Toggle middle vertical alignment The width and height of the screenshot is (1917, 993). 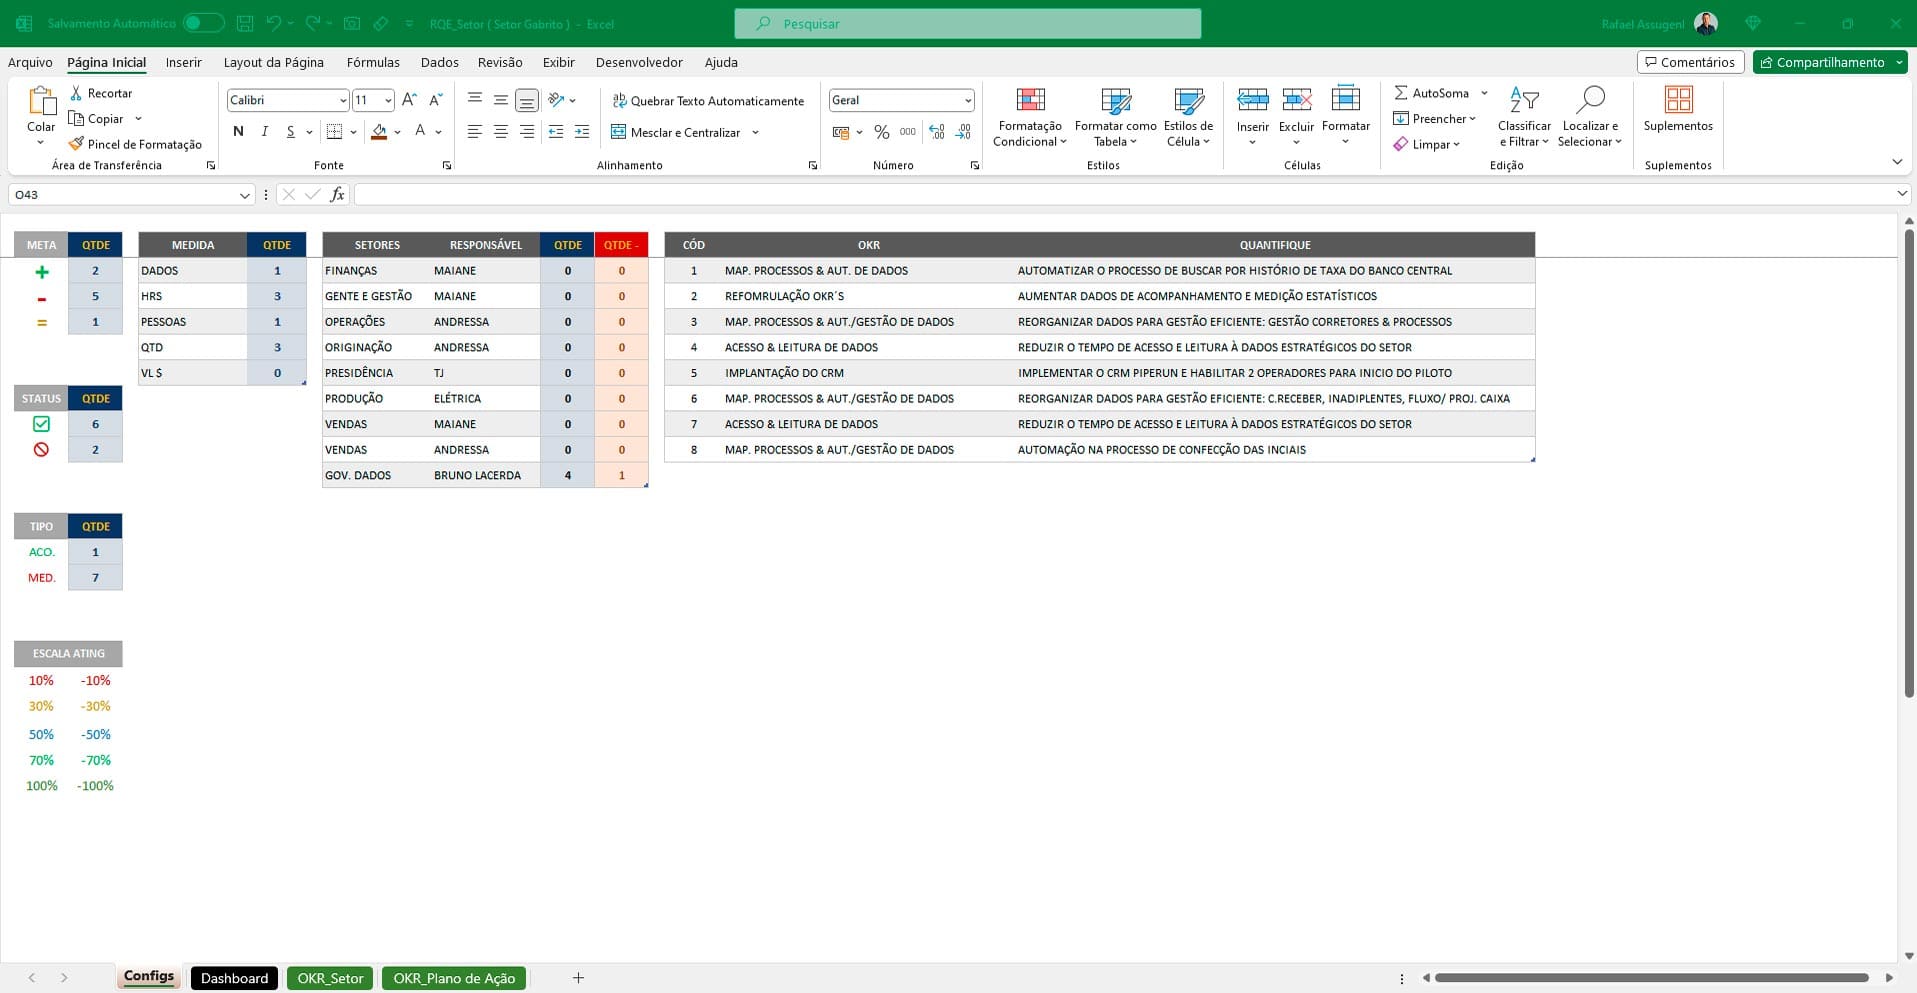(x=500, y=100)
